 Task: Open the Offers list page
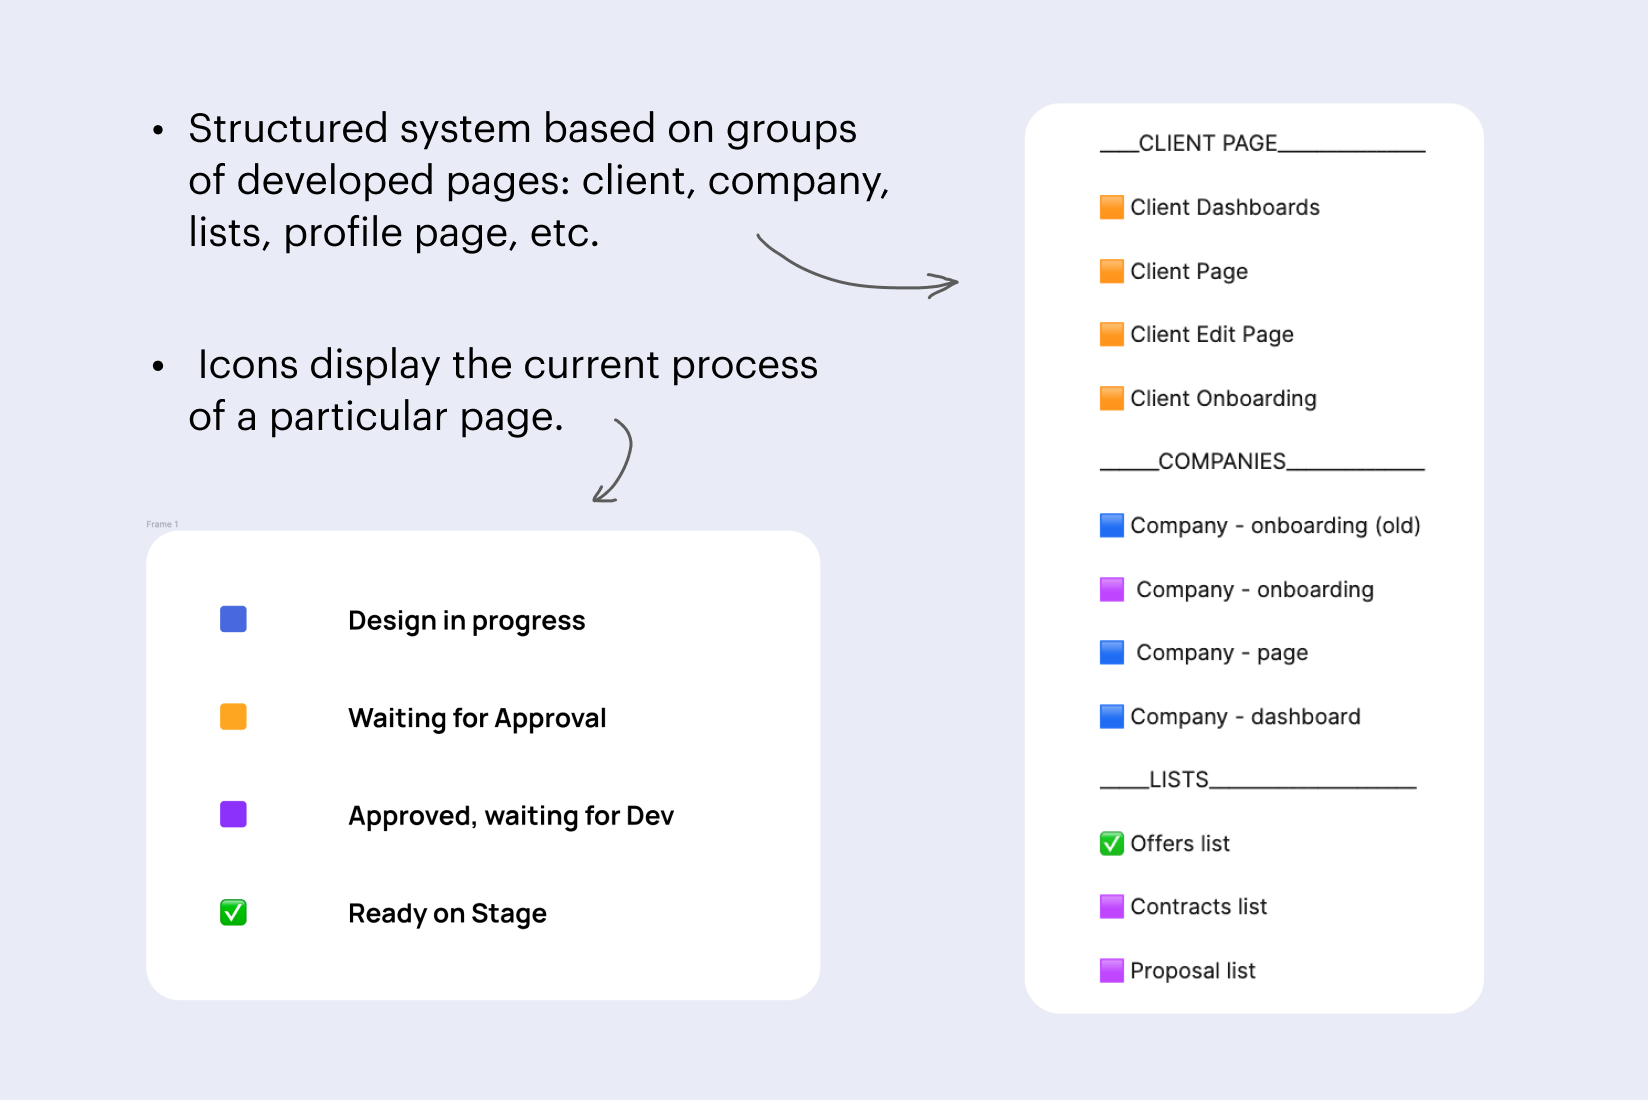[x=1180, y=843]
